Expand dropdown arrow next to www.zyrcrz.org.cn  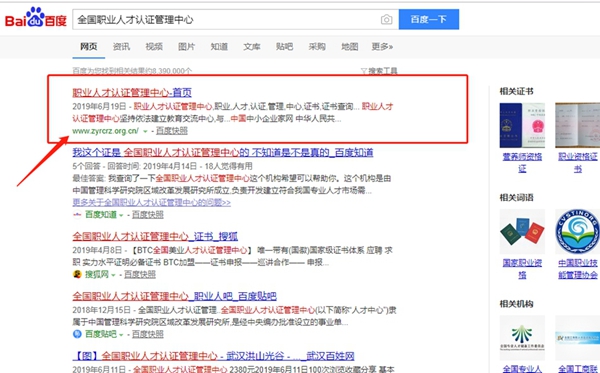[x=145, y=131]
